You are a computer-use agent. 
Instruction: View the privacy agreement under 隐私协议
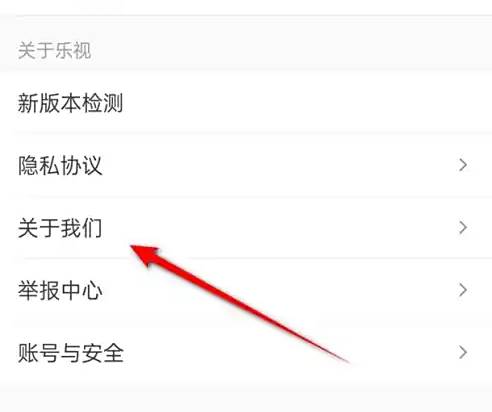tap(60, 165)
